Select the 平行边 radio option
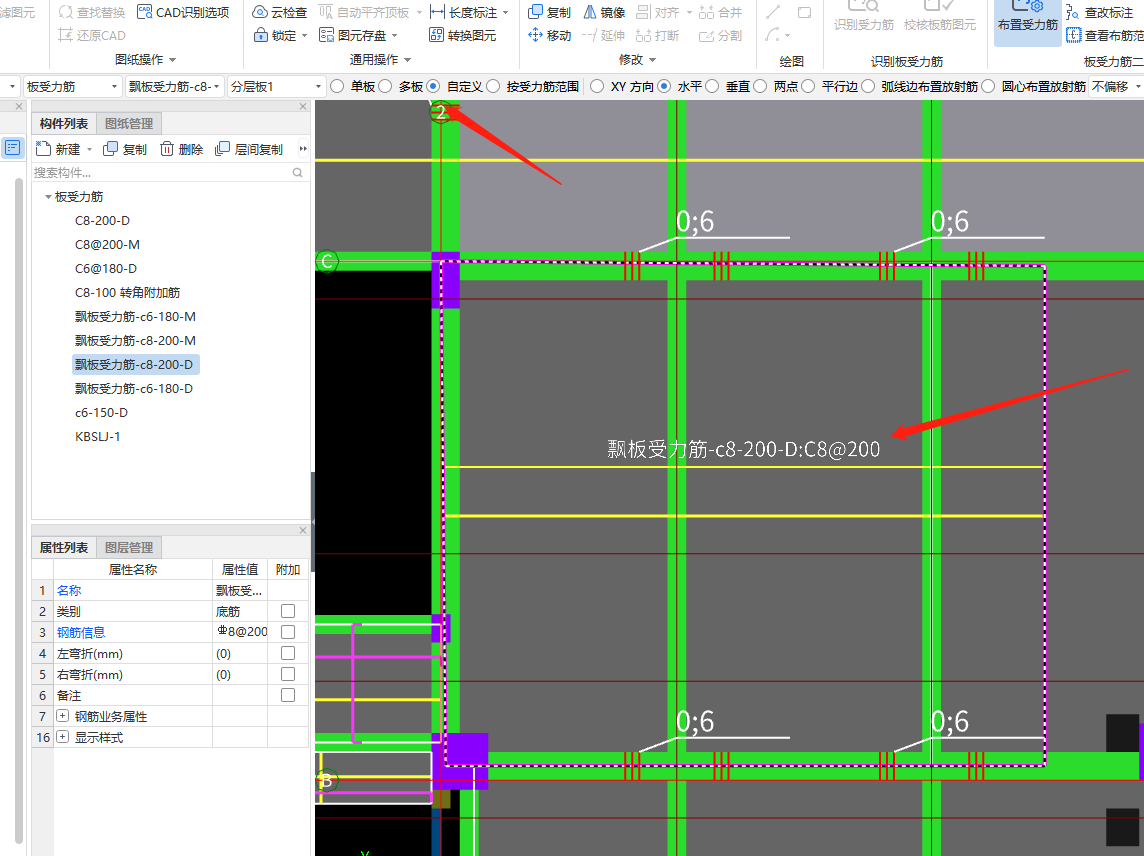 pyautogui.click(x=808, y=86)
